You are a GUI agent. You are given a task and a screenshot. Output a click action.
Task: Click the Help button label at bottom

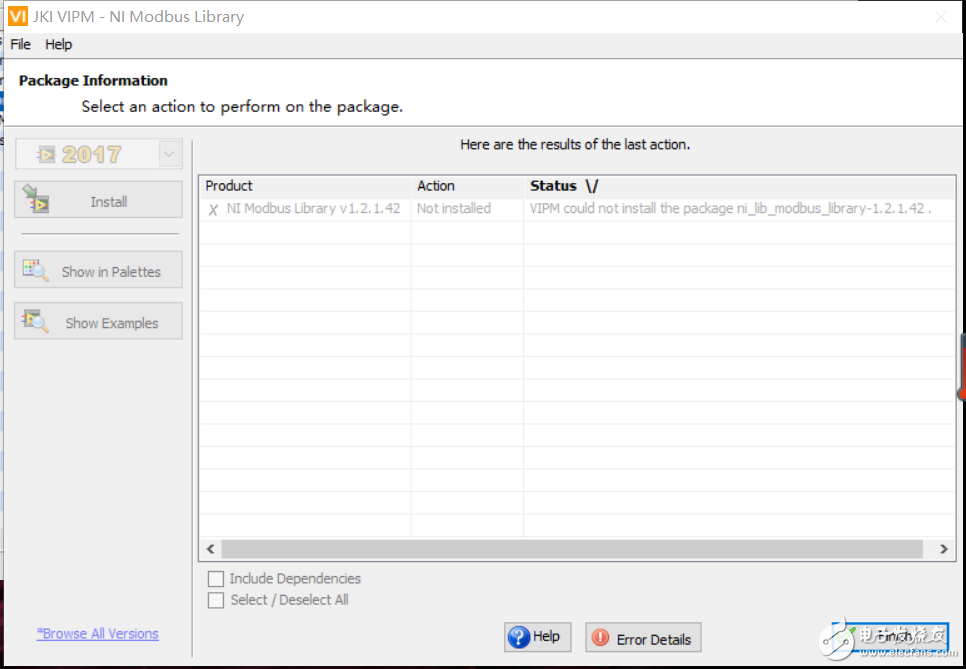(x=546, y=636)
